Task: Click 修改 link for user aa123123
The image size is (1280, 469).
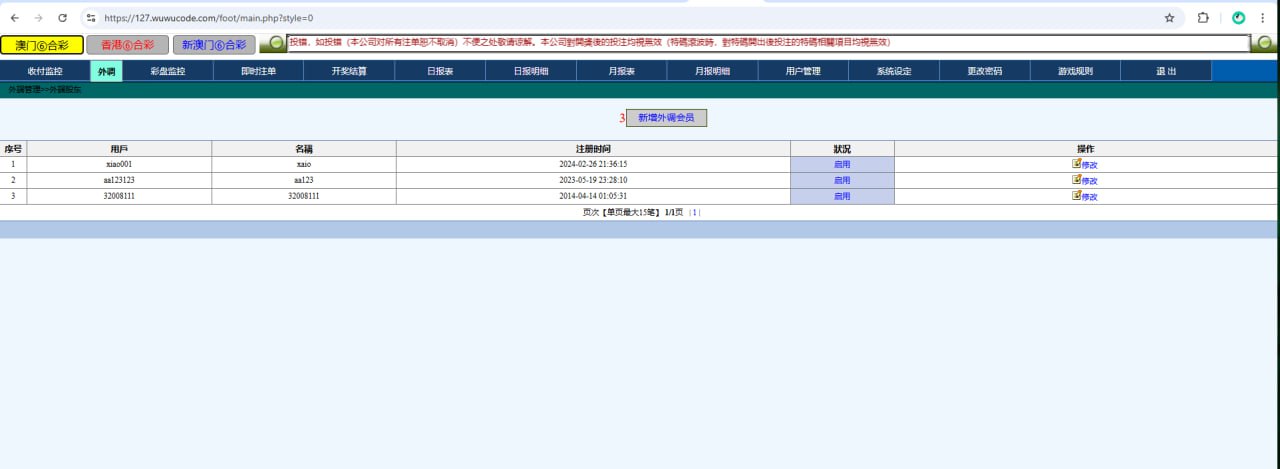Action: [x=1090, y=181]
